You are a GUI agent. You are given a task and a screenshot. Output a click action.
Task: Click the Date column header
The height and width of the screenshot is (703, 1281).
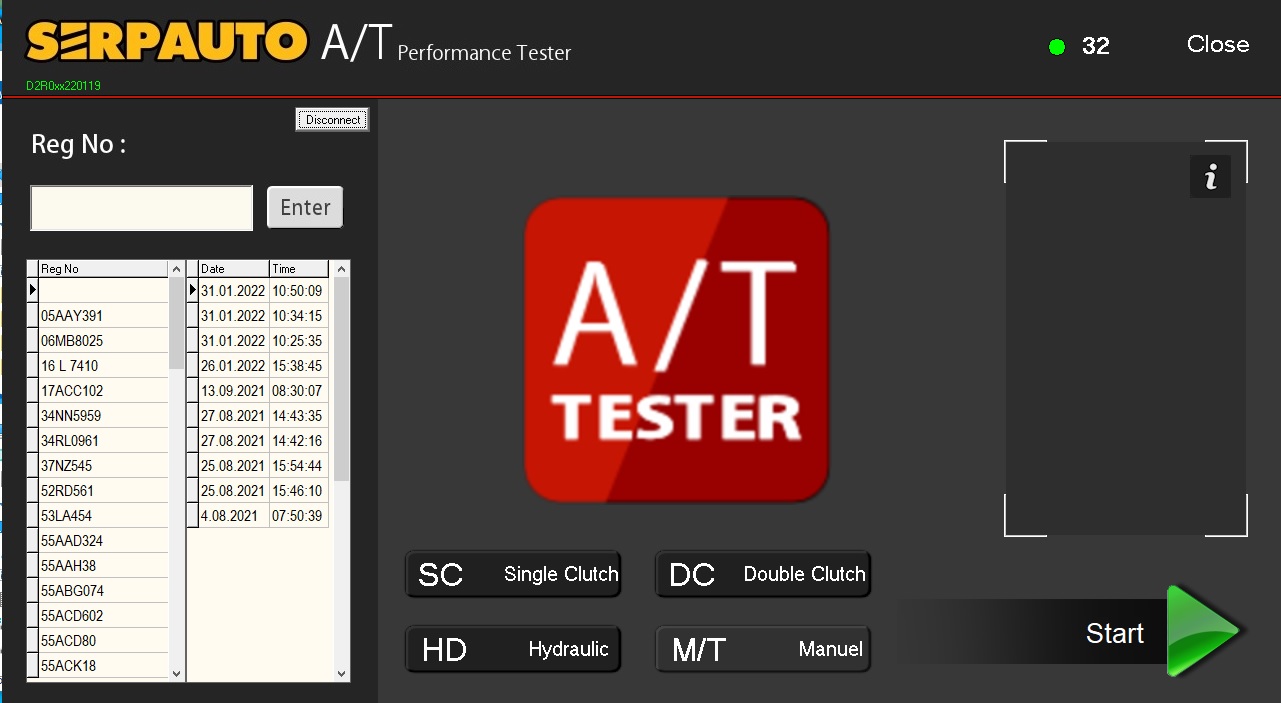pyautogui.click(x=234, y=269)
